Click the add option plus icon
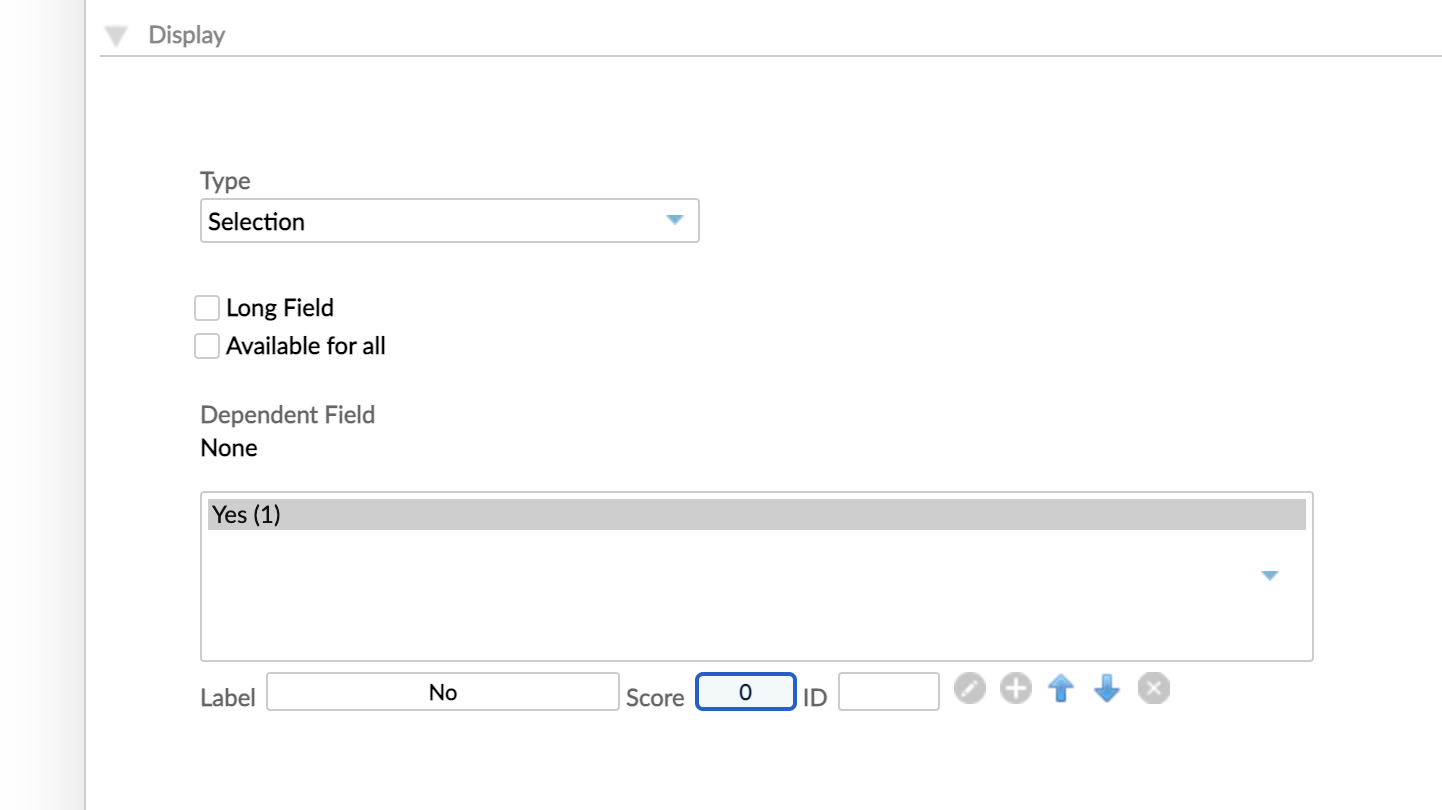The width and height of the screenshot is (1442, 810). point(1015,688)
